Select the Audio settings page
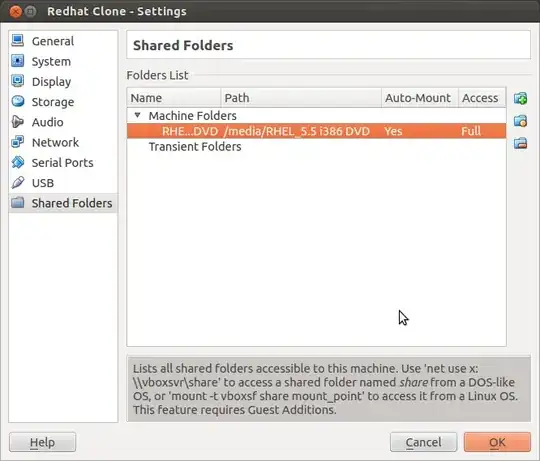 pos(63,122)
